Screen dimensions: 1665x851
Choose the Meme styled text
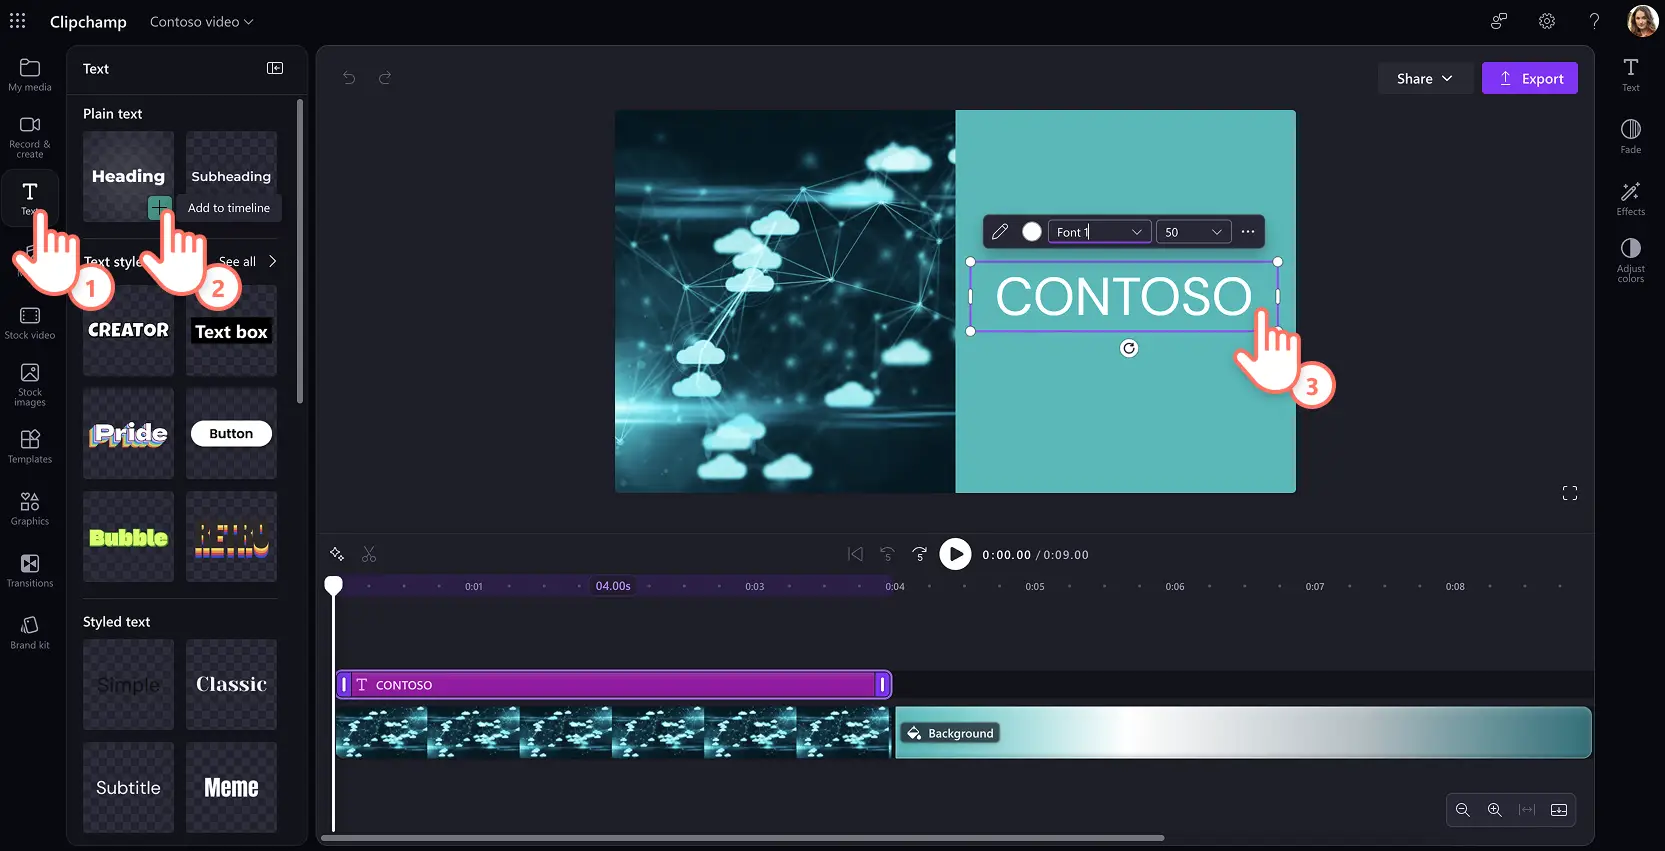[x=231, y=787]
